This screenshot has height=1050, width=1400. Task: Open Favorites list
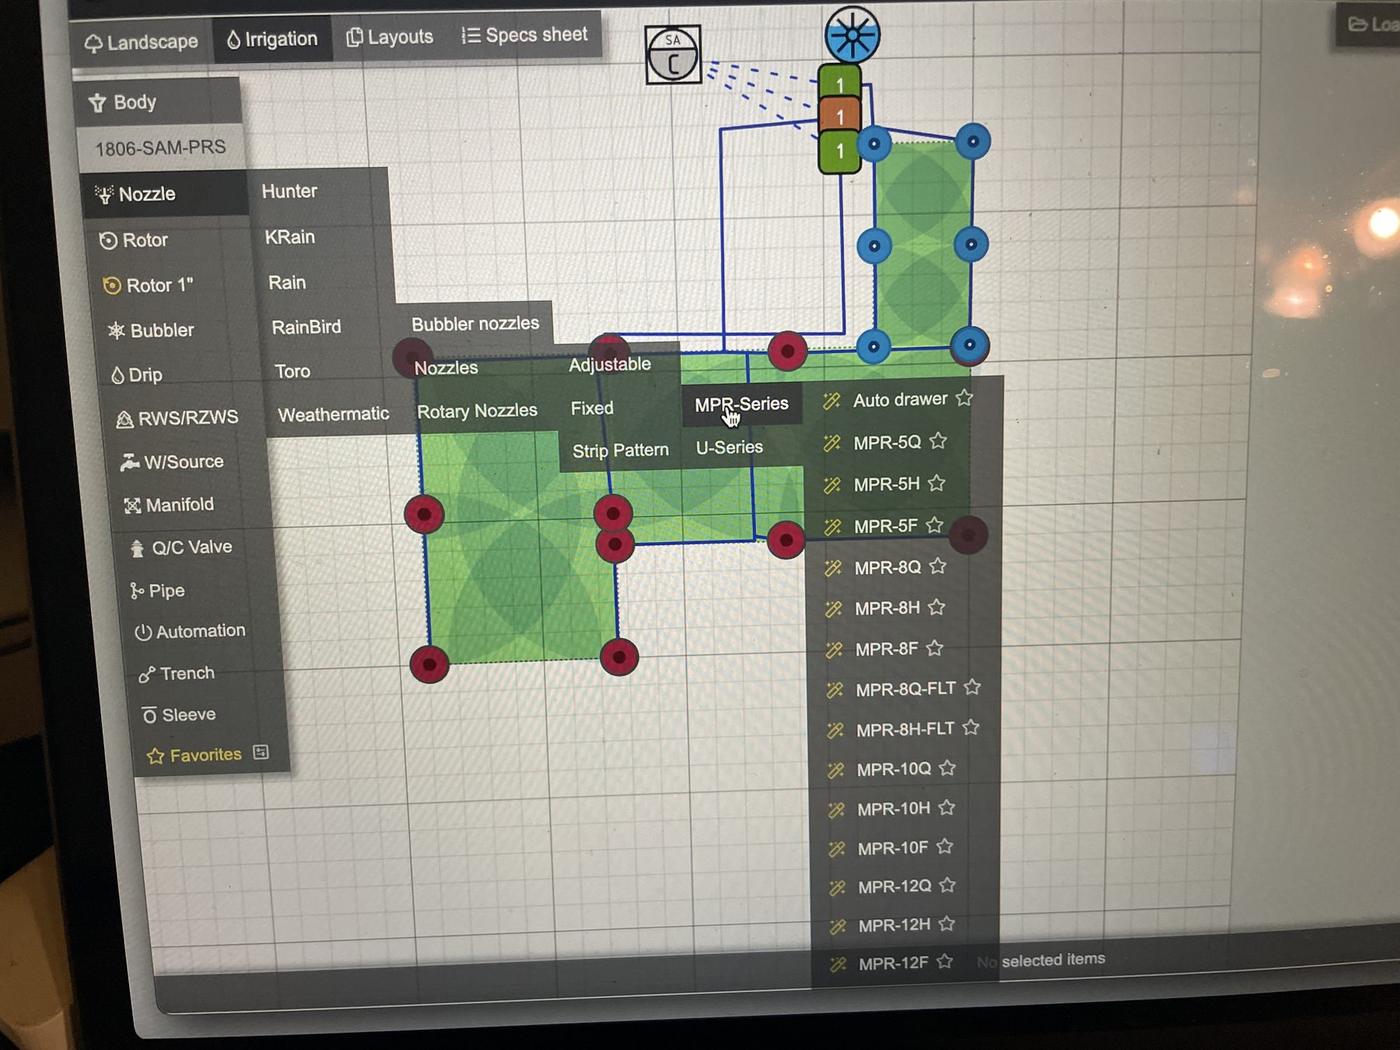[196, 755]
